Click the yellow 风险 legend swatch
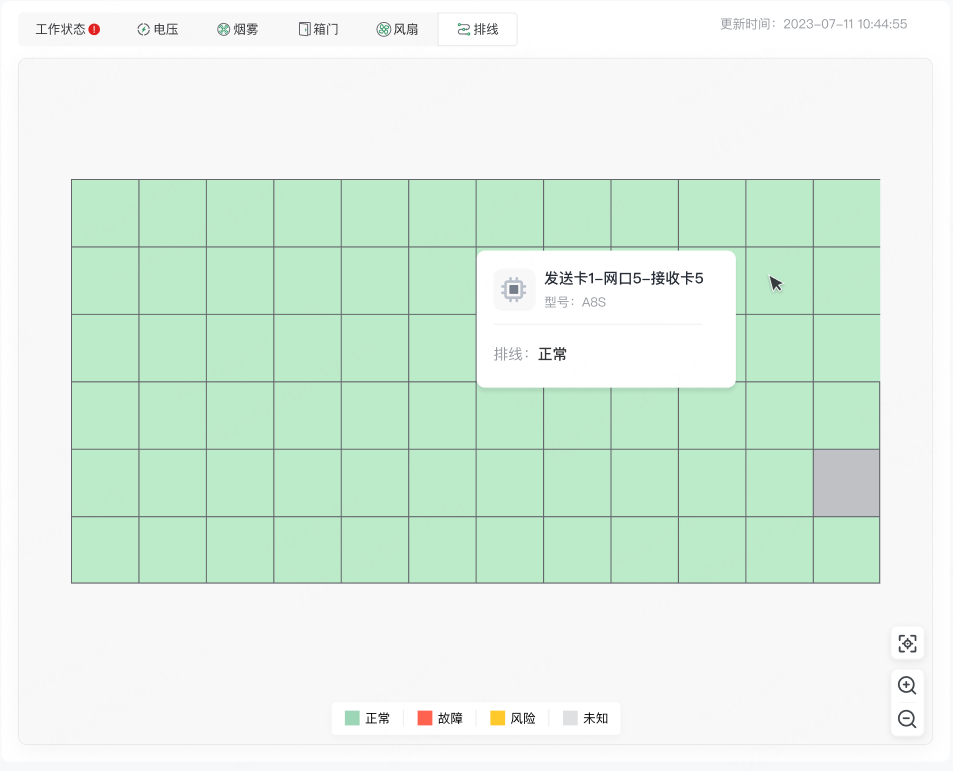 (498, 718)
